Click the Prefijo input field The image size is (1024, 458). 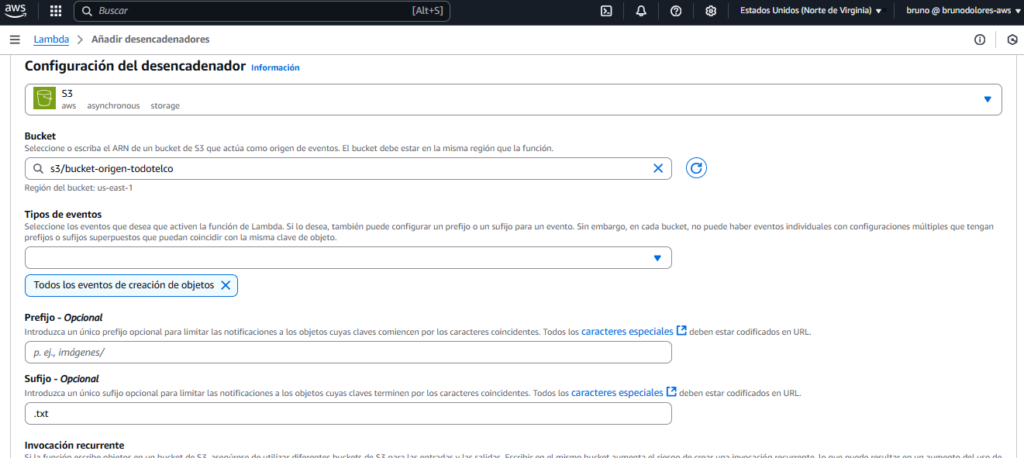pyautogui.click(x=348, y=352)
